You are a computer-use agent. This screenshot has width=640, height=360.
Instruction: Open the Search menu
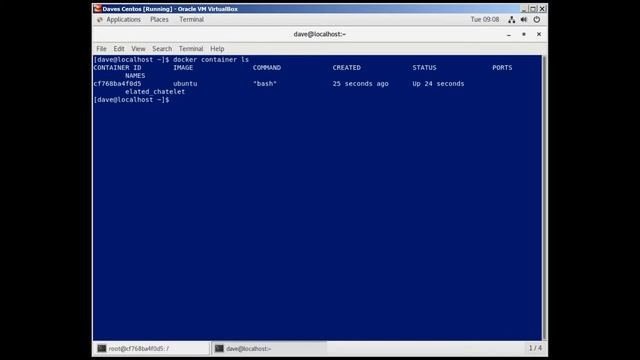(x=162, y=49)
